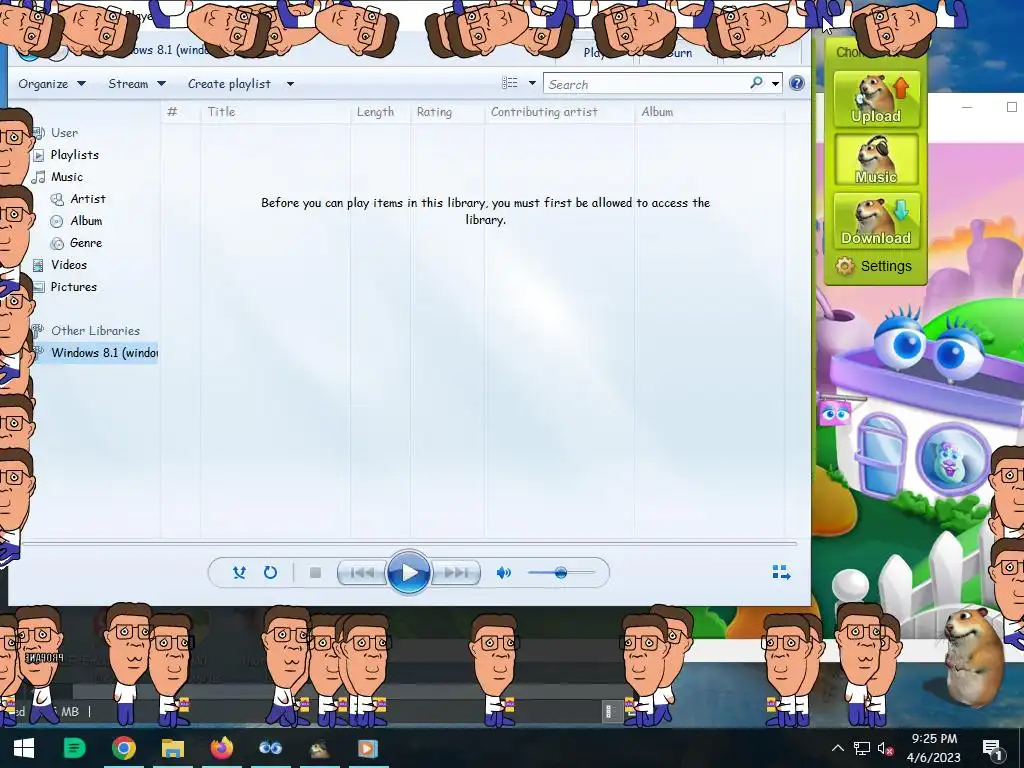Switch to Now Playing view
The width and height of the screenshot is (1024, 768).
coord(781,573)
